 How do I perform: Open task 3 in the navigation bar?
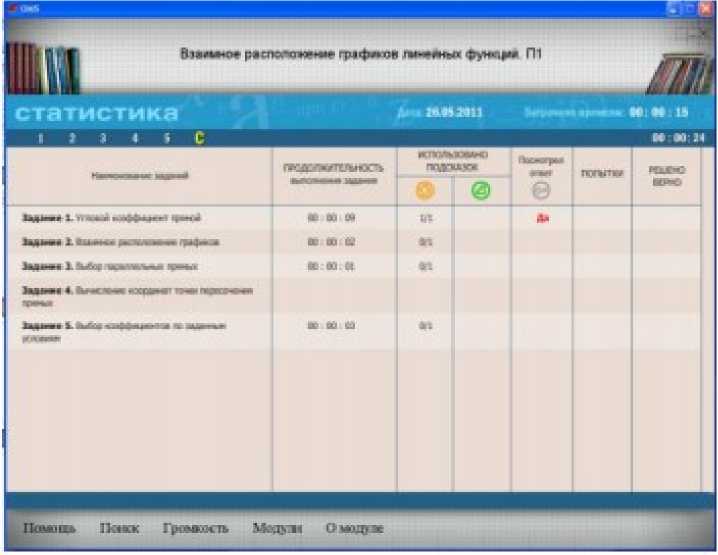point(103,138)
